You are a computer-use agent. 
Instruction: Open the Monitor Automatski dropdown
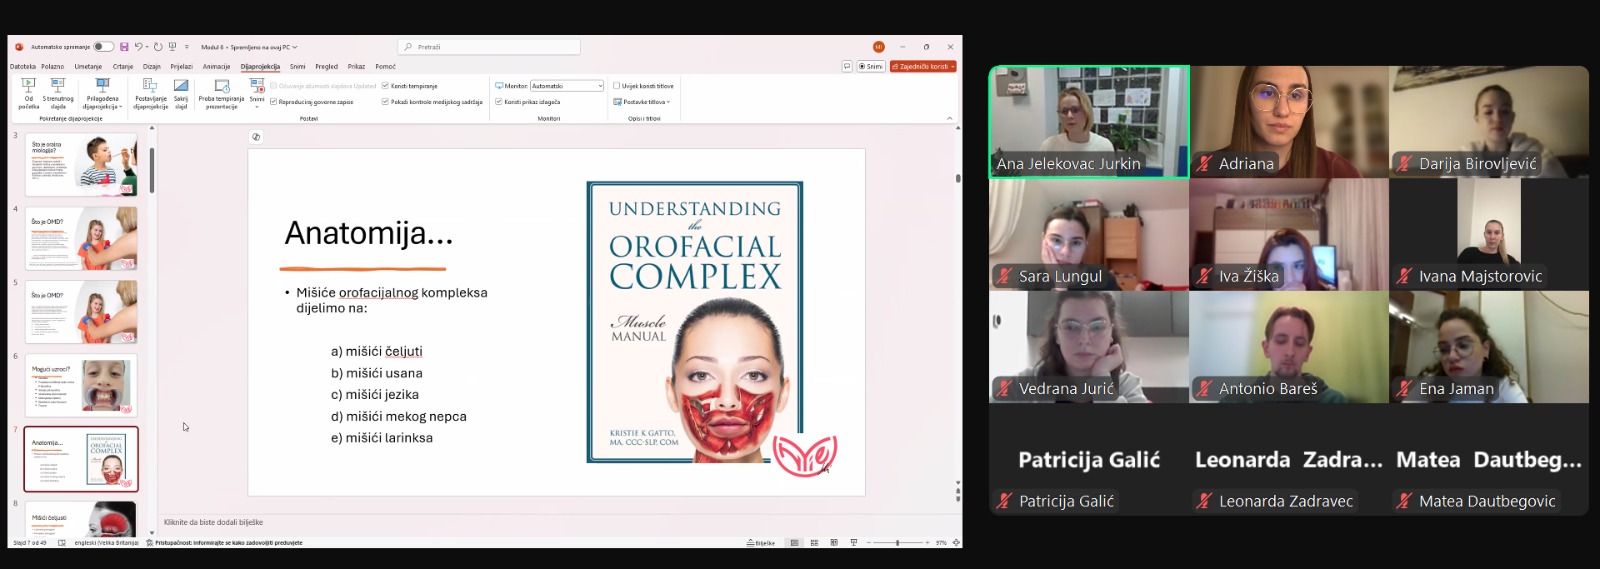click(x=567, y=86)
